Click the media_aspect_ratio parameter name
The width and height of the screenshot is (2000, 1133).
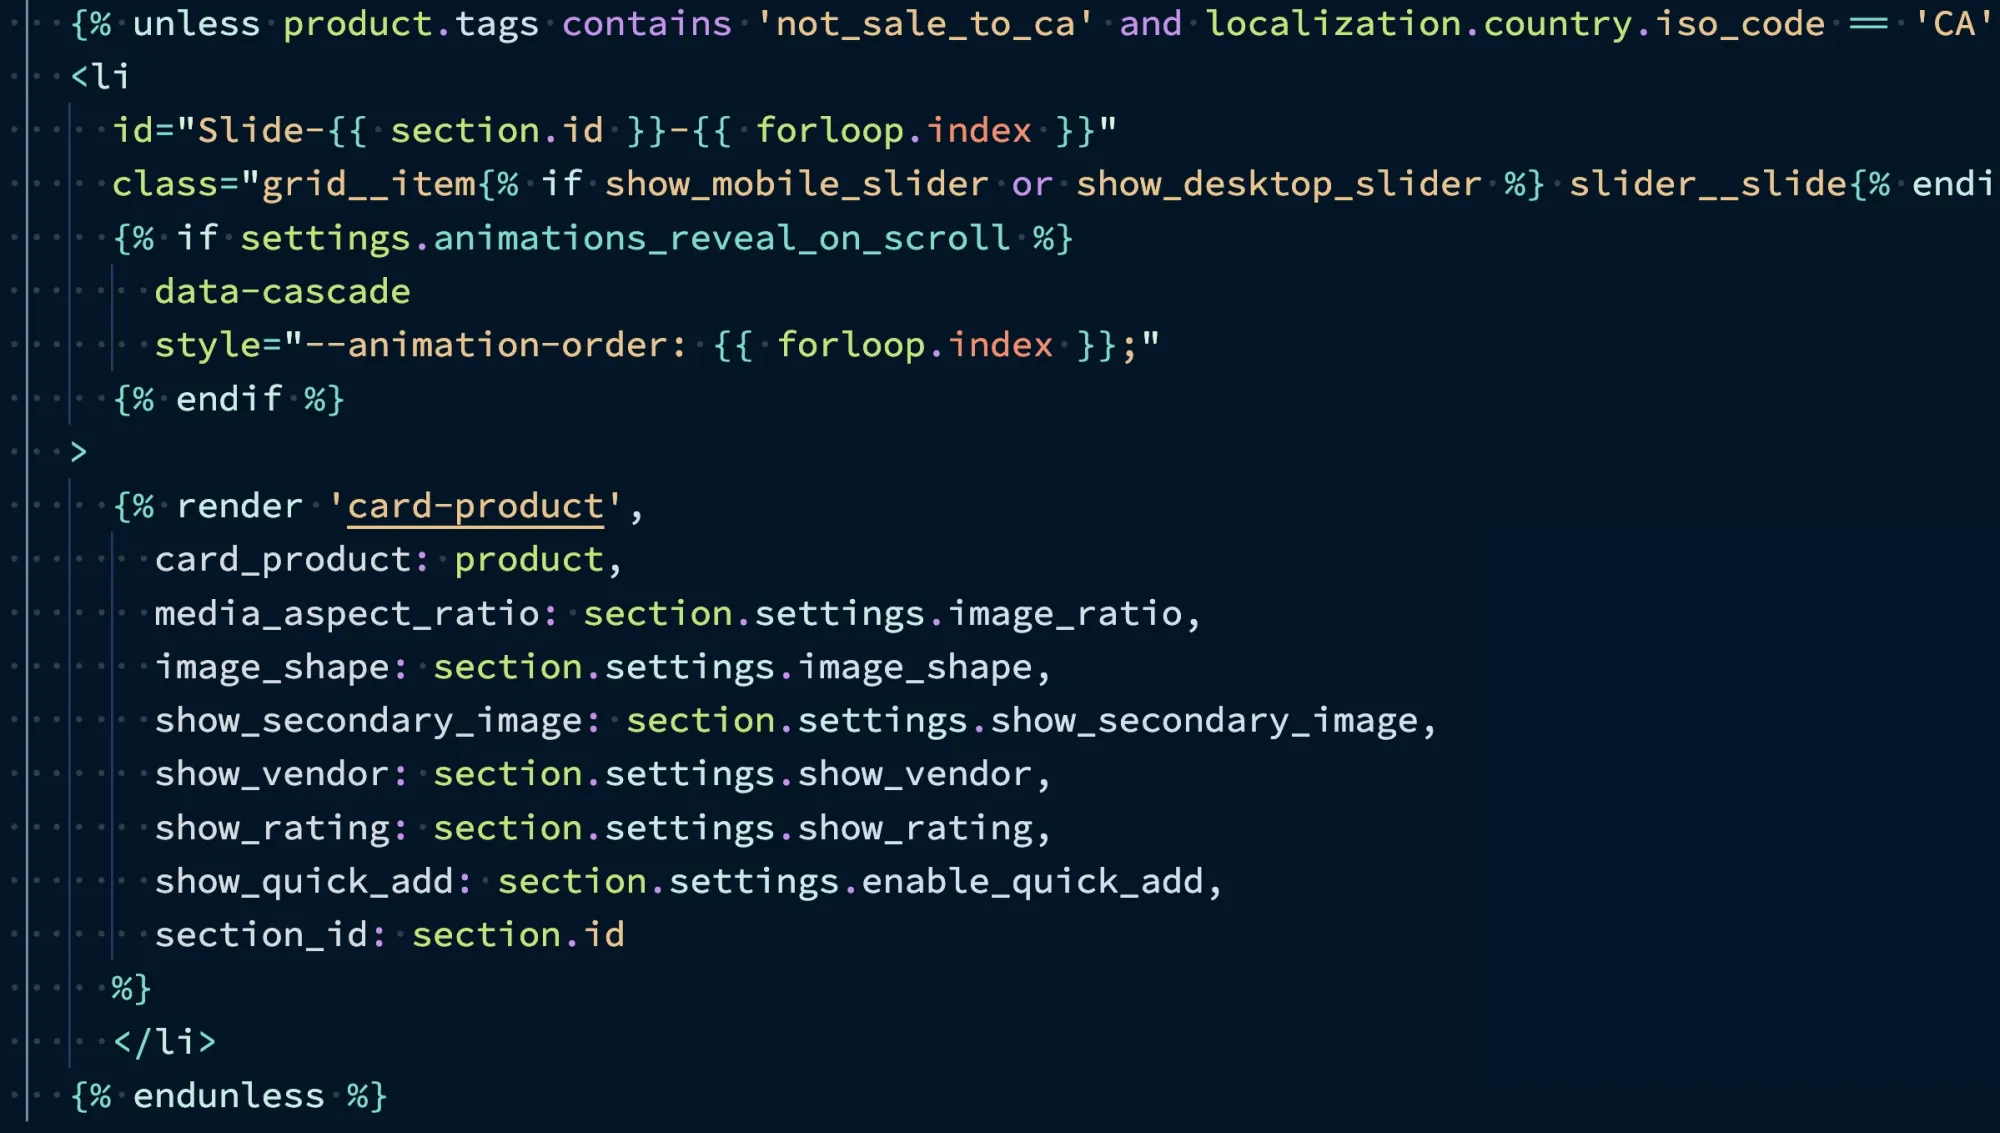coord(347,613)
